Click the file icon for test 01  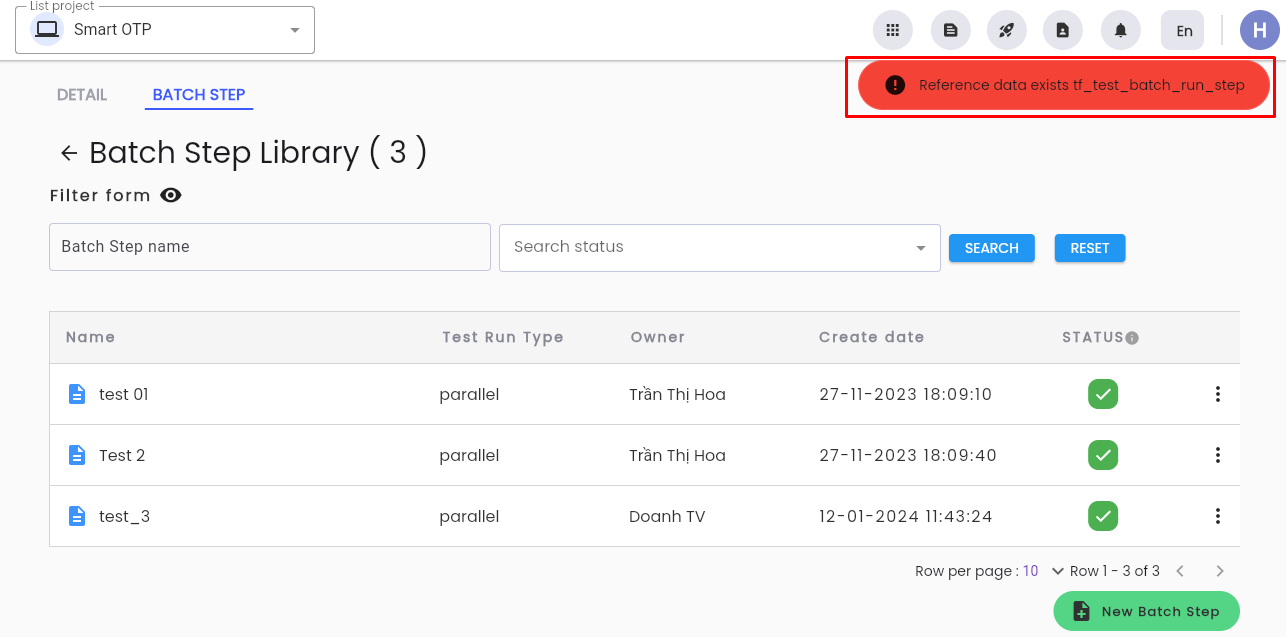click(x=77, y=394)
